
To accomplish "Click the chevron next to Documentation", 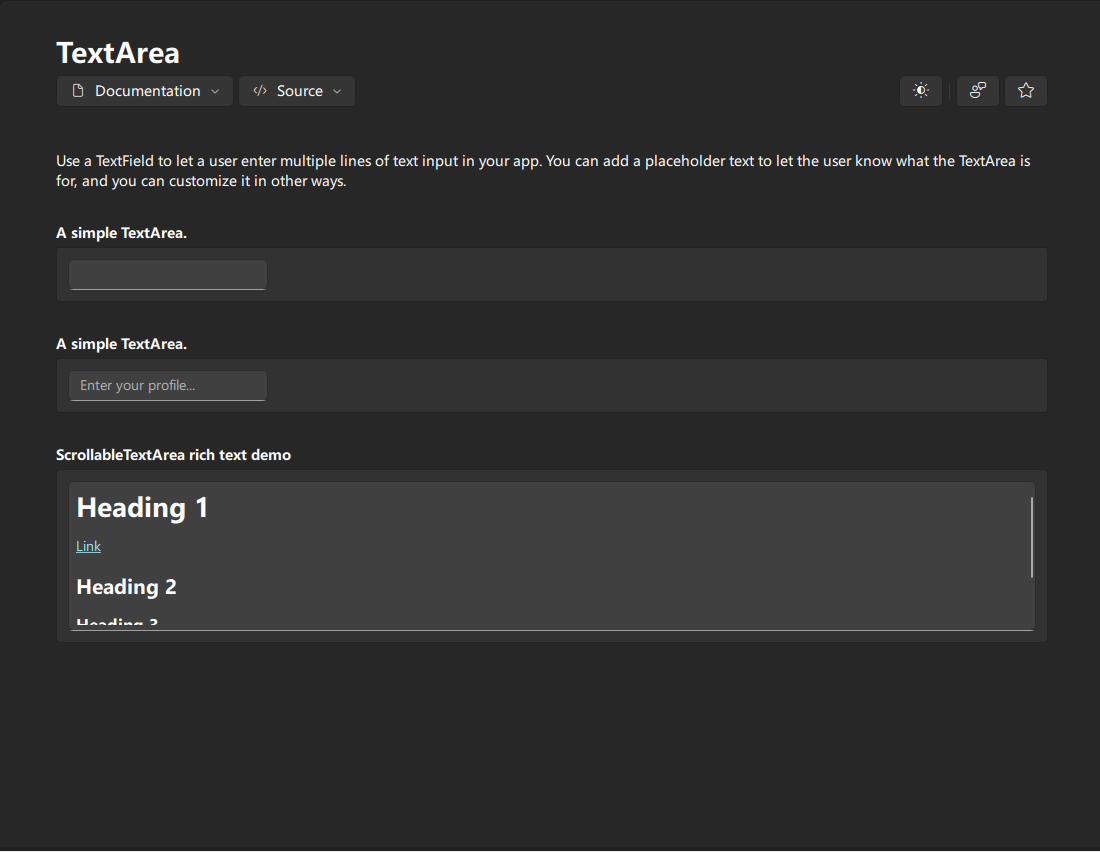I will [x=215, y=91].
